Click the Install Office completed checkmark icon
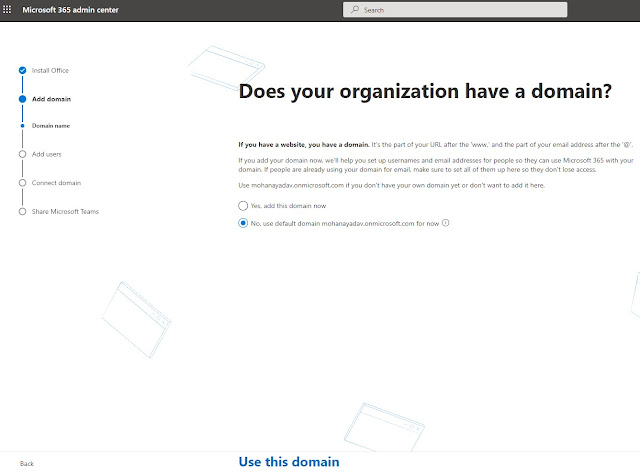 coord(22,70)
